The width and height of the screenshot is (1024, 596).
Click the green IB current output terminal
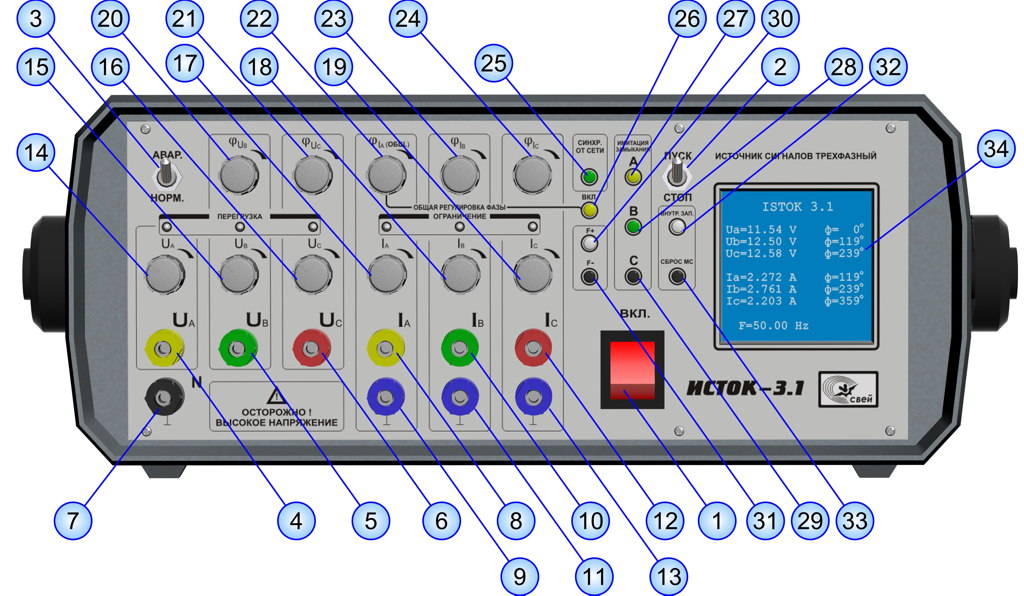[x=459, y=350]
